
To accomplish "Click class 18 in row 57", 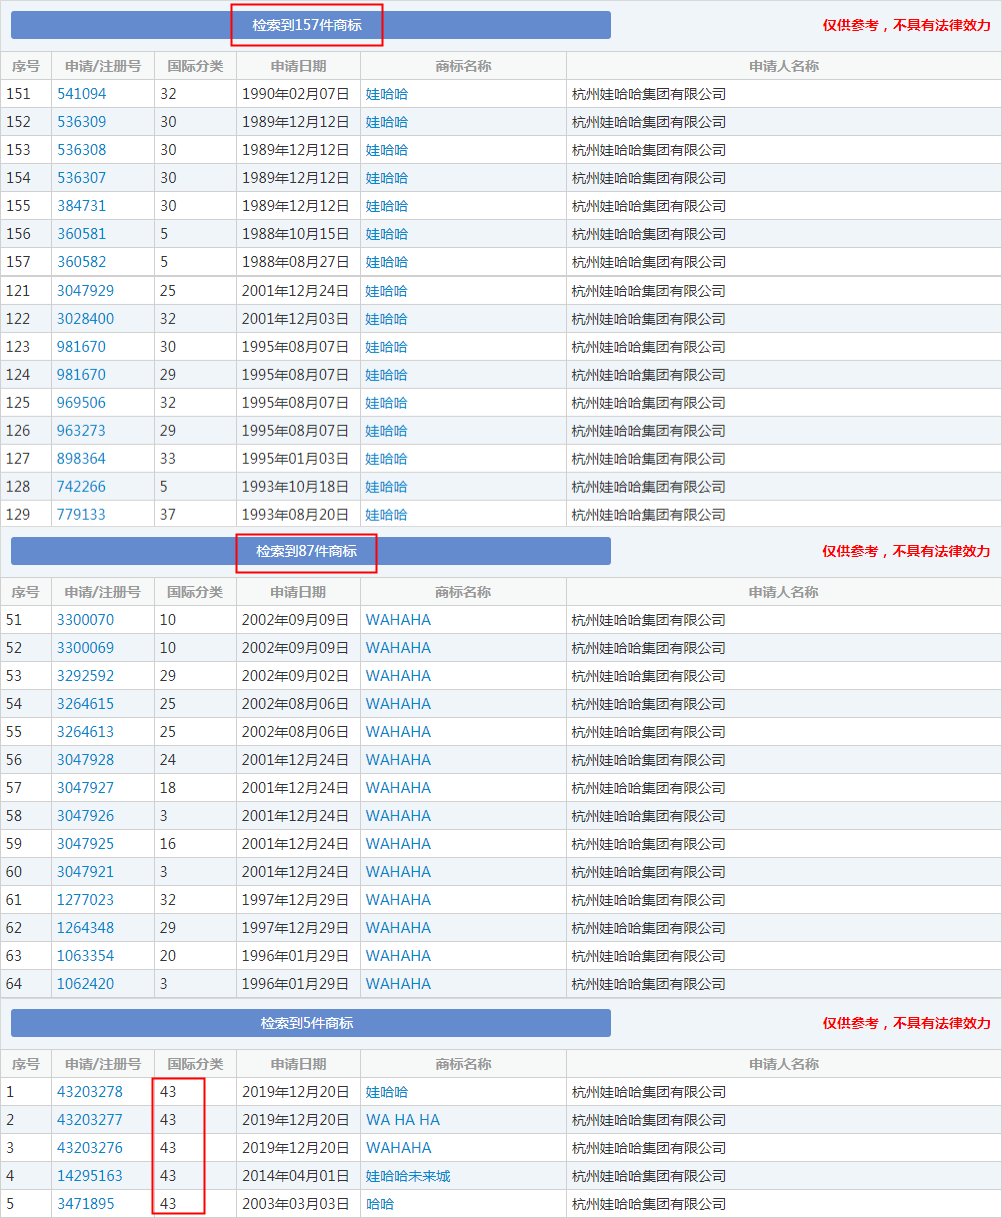I will pyautogui.click(x=168, y=788).
